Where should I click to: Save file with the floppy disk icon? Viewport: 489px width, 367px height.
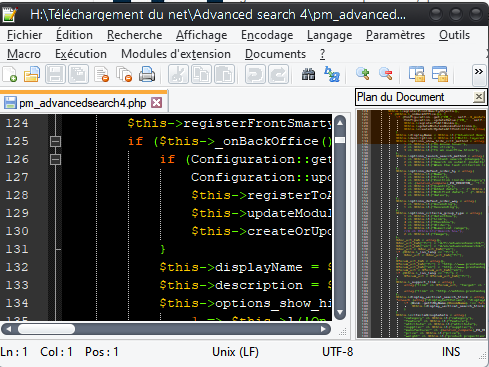(55, 74)
